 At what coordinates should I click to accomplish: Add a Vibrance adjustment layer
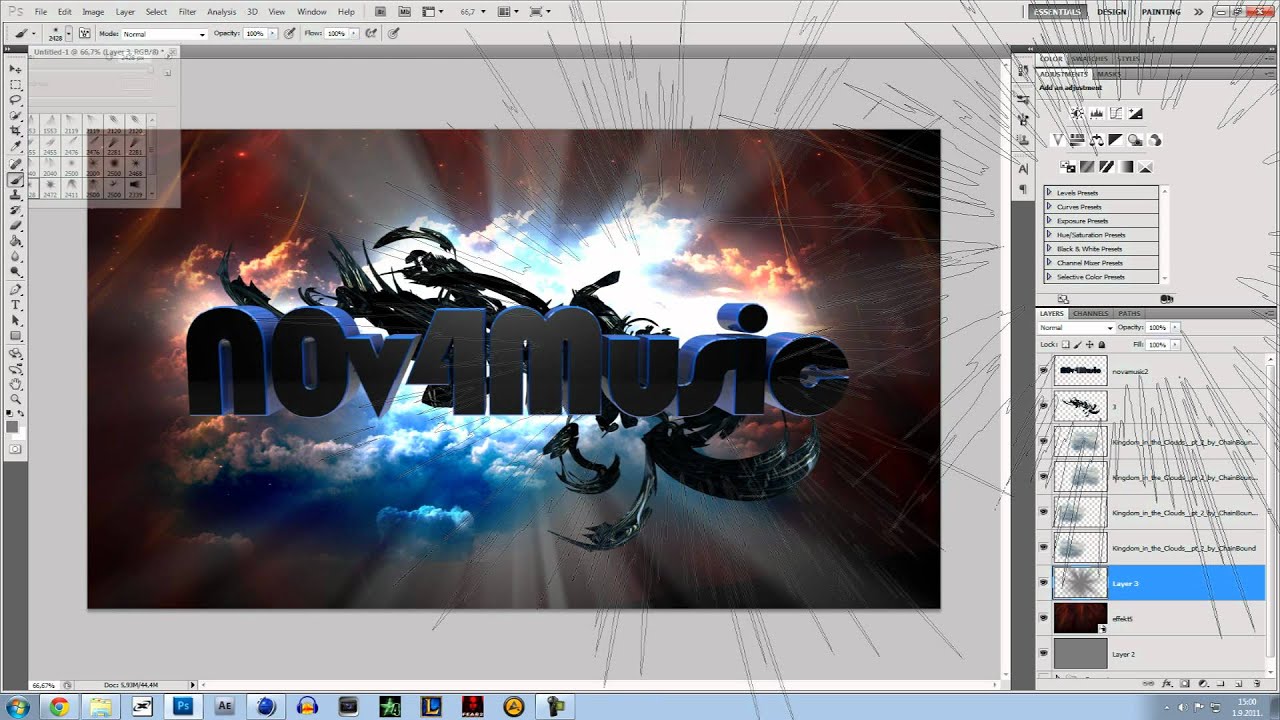coord(1058,140)
